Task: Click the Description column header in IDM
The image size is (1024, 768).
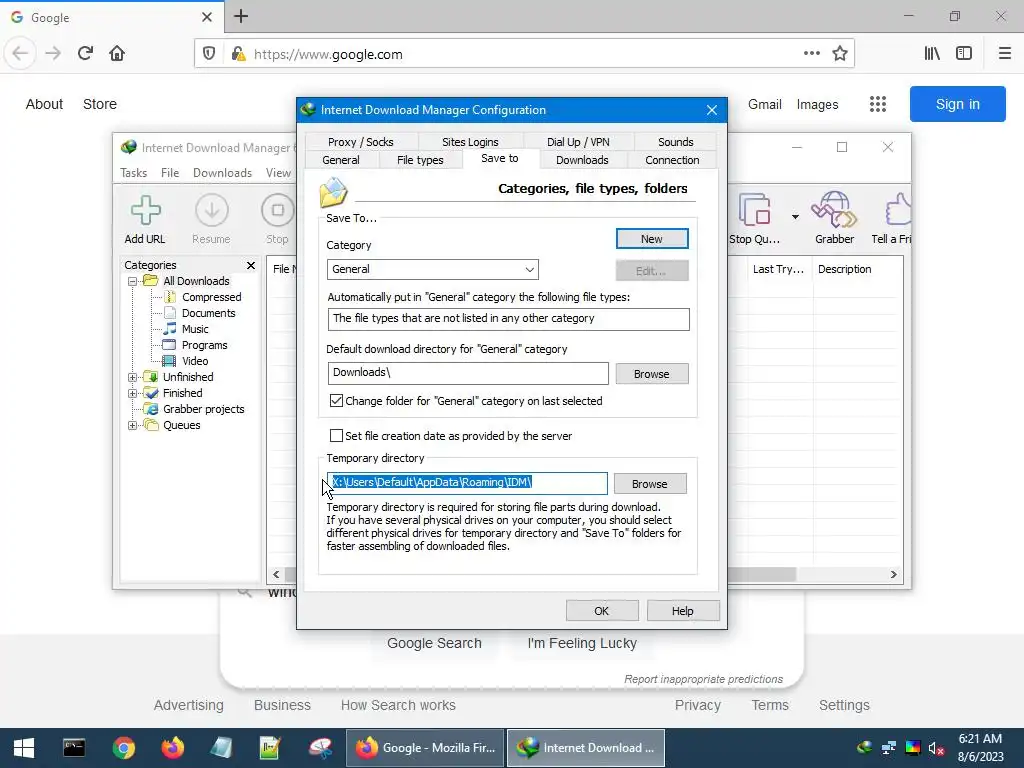Action: (x=844, y=269)
